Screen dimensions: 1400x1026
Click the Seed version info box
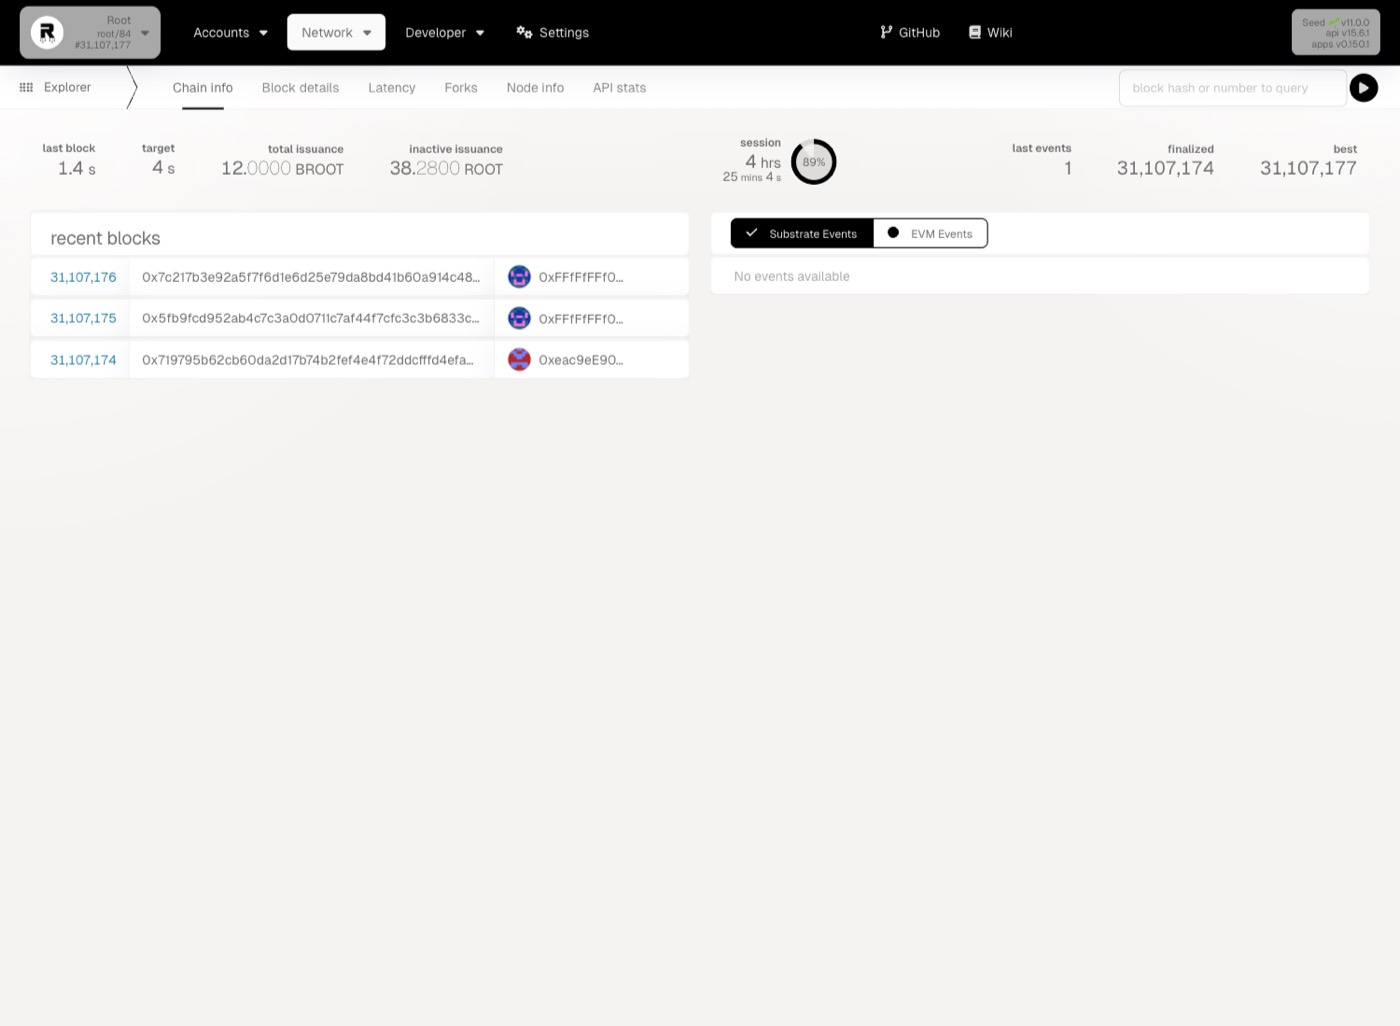click(x=1336, y=33)
